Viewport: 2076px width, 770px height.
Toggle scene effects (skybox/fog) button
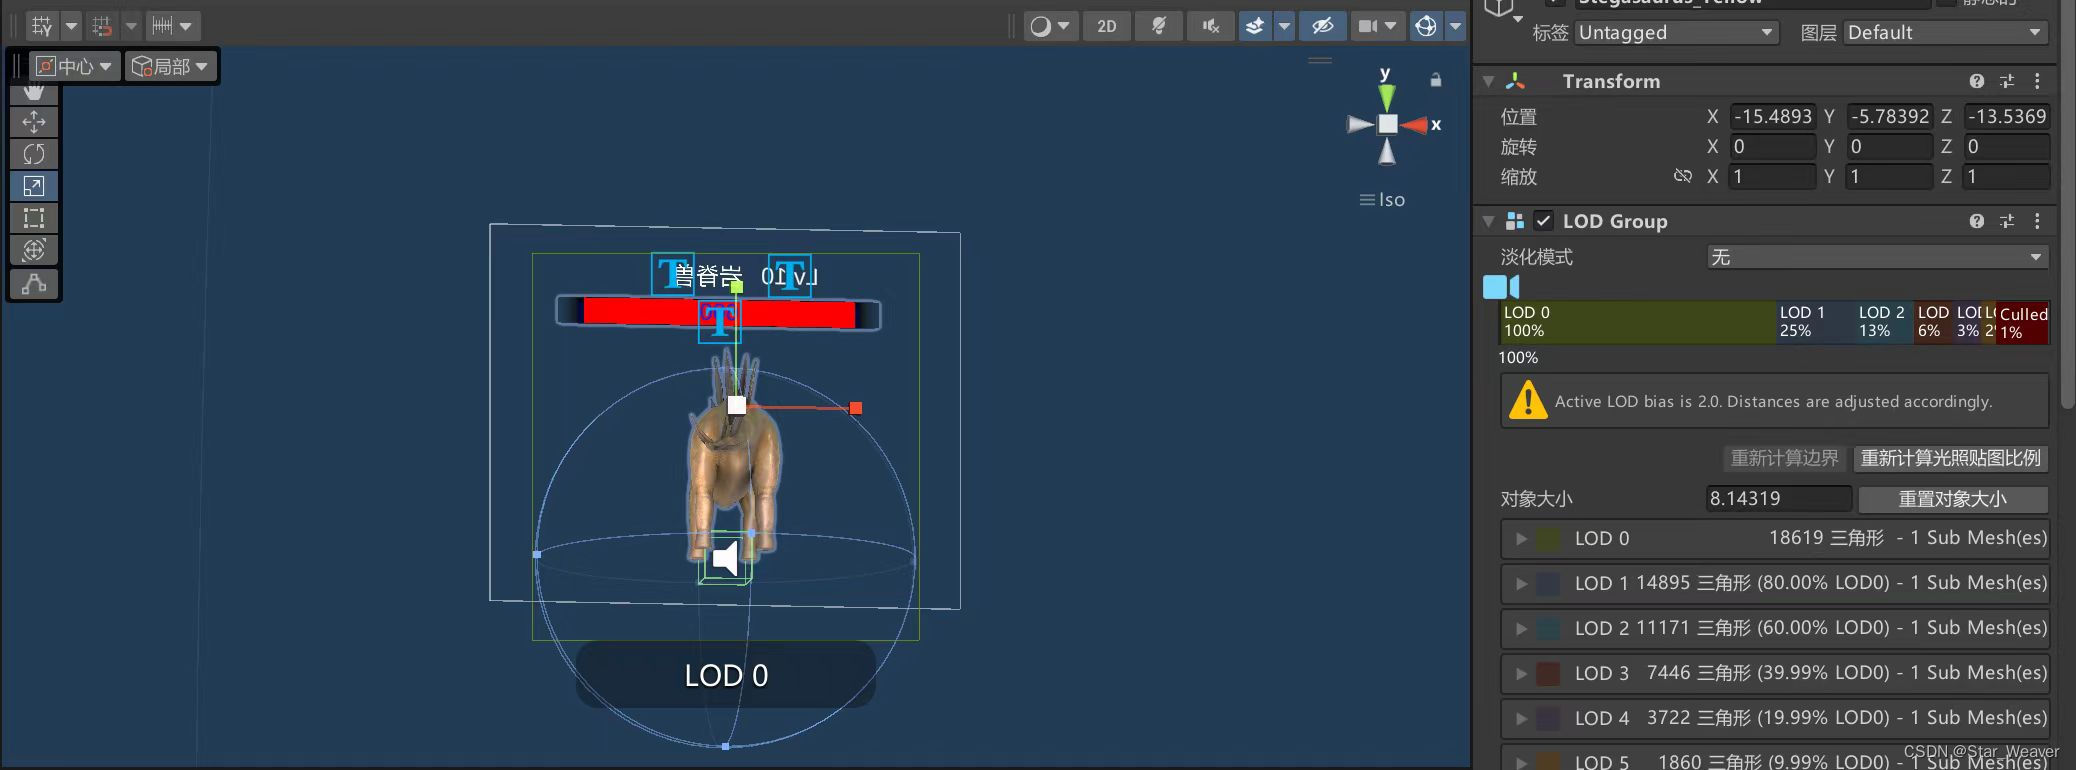[x=1255, y=26]
